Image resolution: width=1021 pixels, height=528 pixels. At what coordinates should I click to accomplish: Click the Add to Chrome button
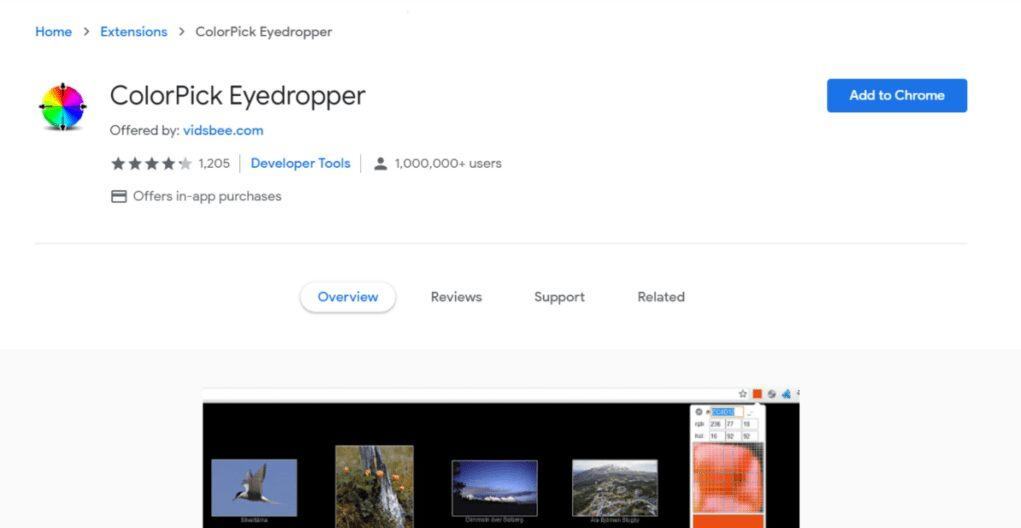[896, 96]
